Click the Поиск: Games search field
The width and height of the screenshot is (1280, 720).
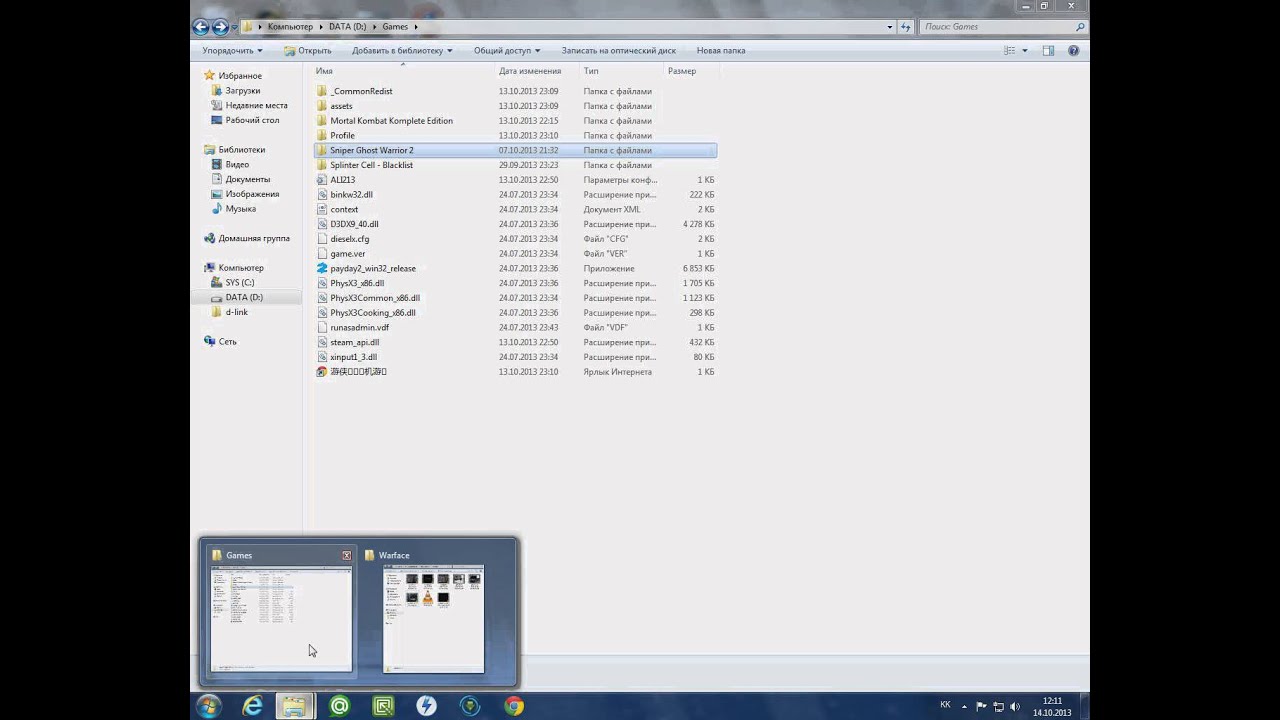1003,27
